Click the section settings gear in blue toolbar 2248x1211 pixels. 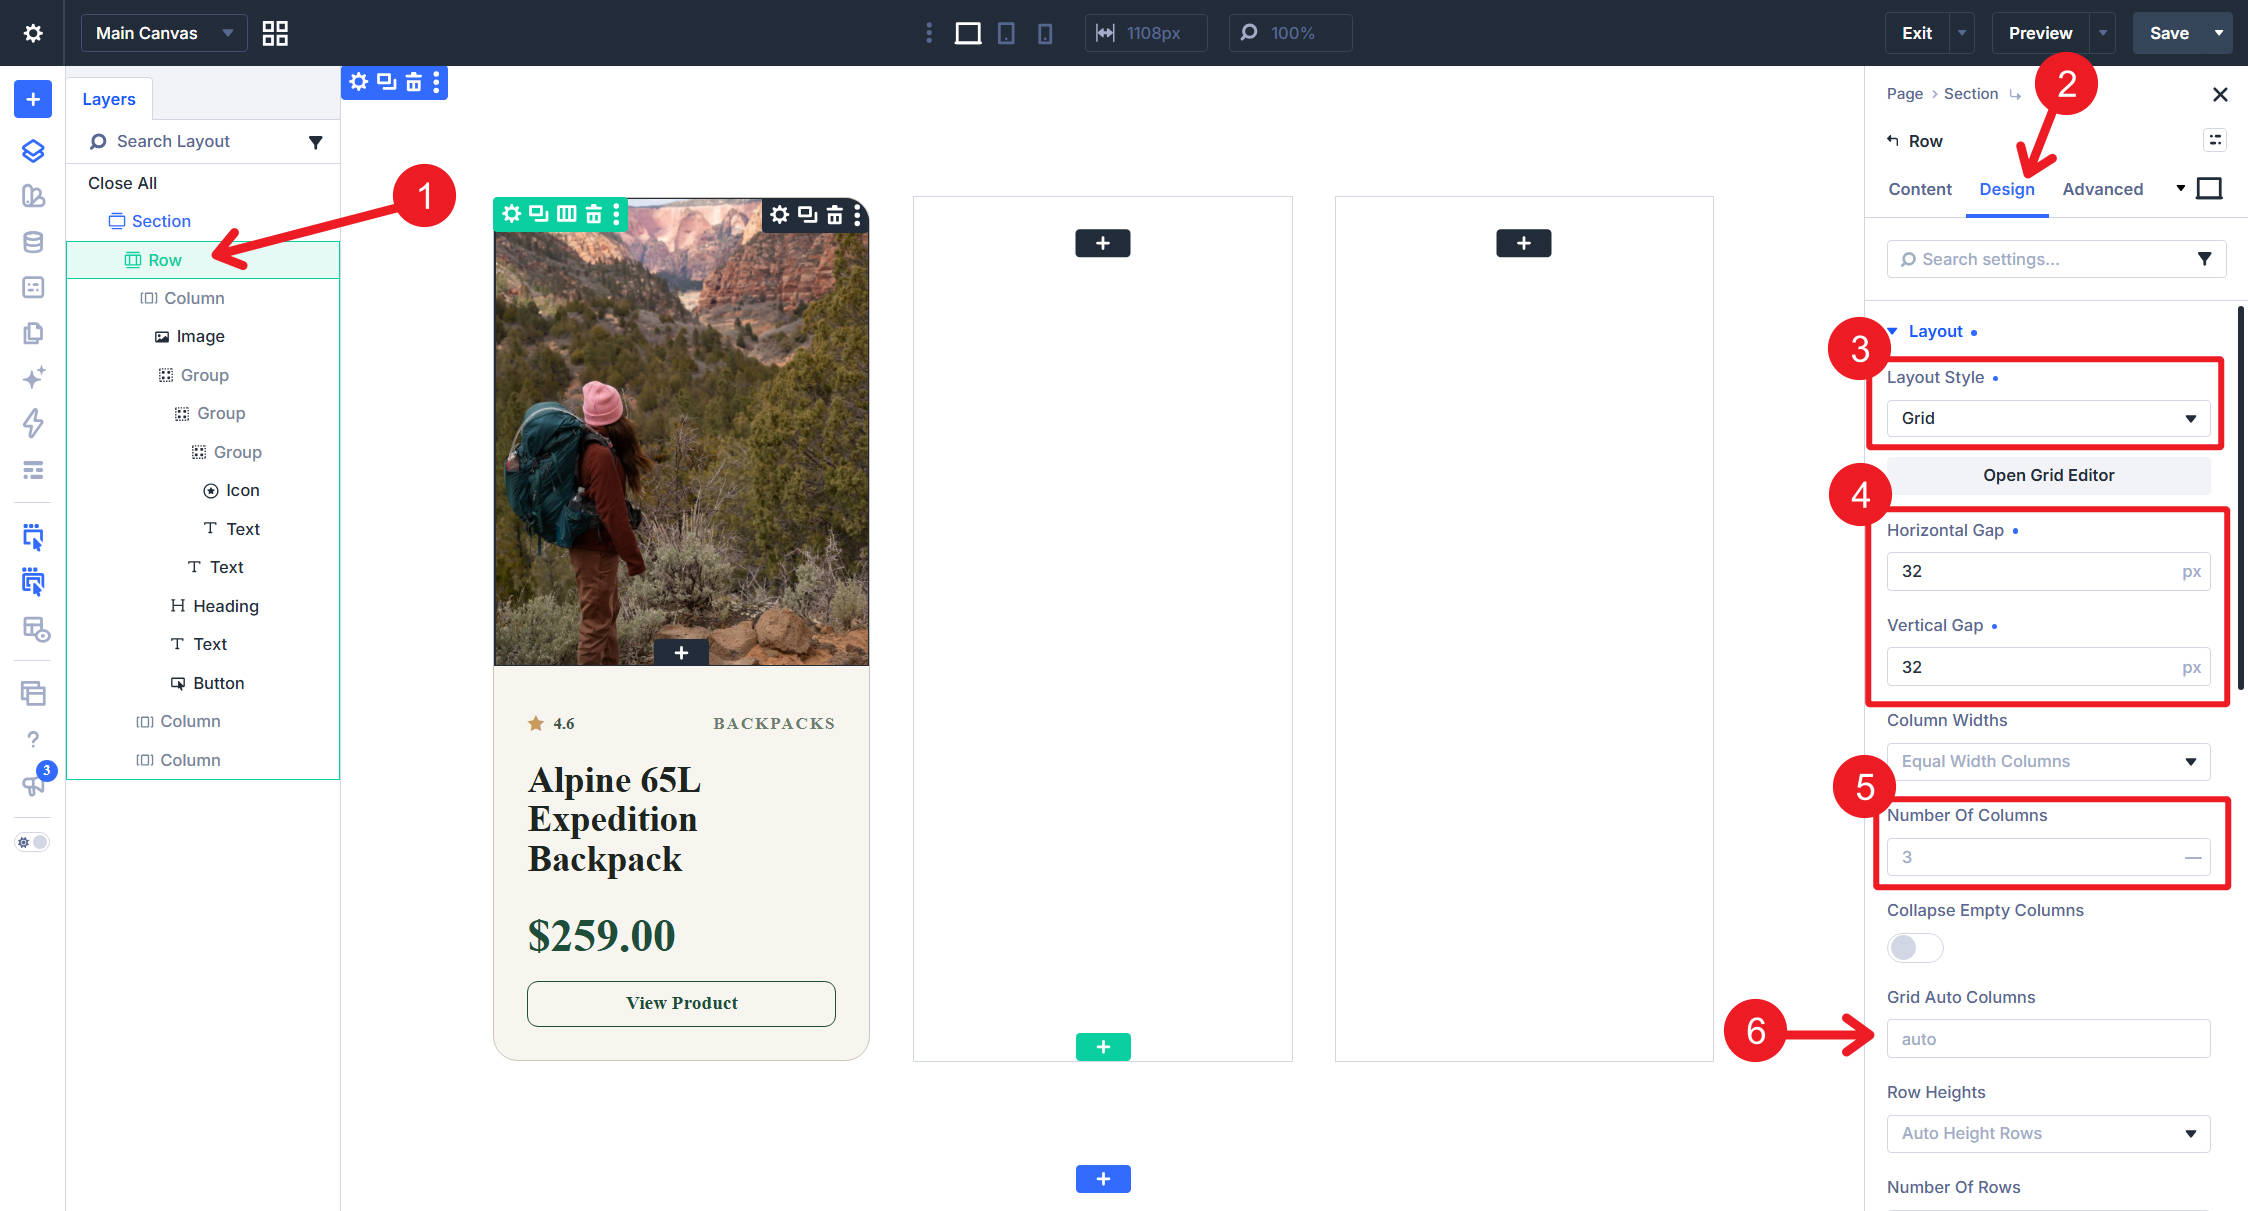pyautogui.click(x=358, y=82)
